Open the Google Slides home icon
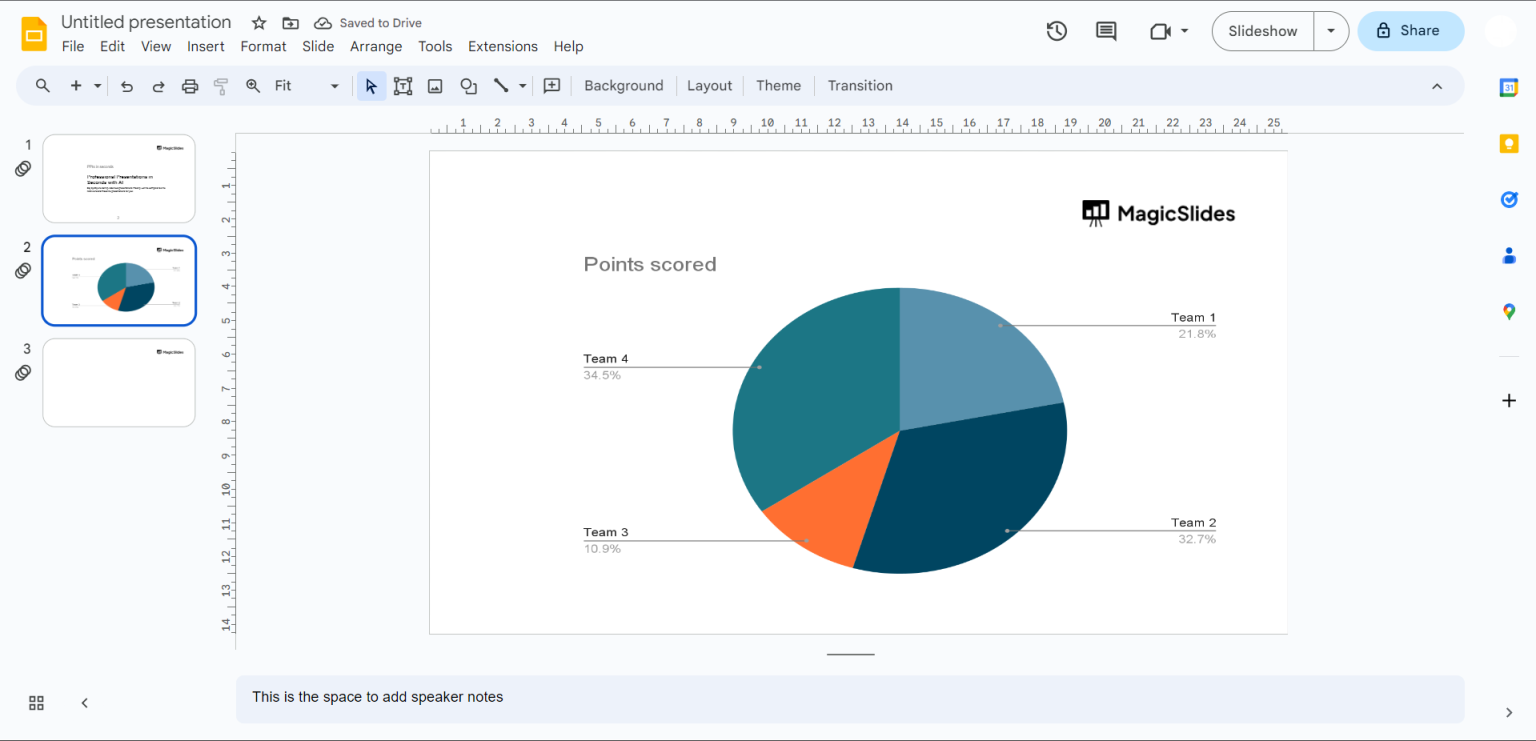This screenshot has width=1536, height=741. (34, 33)
